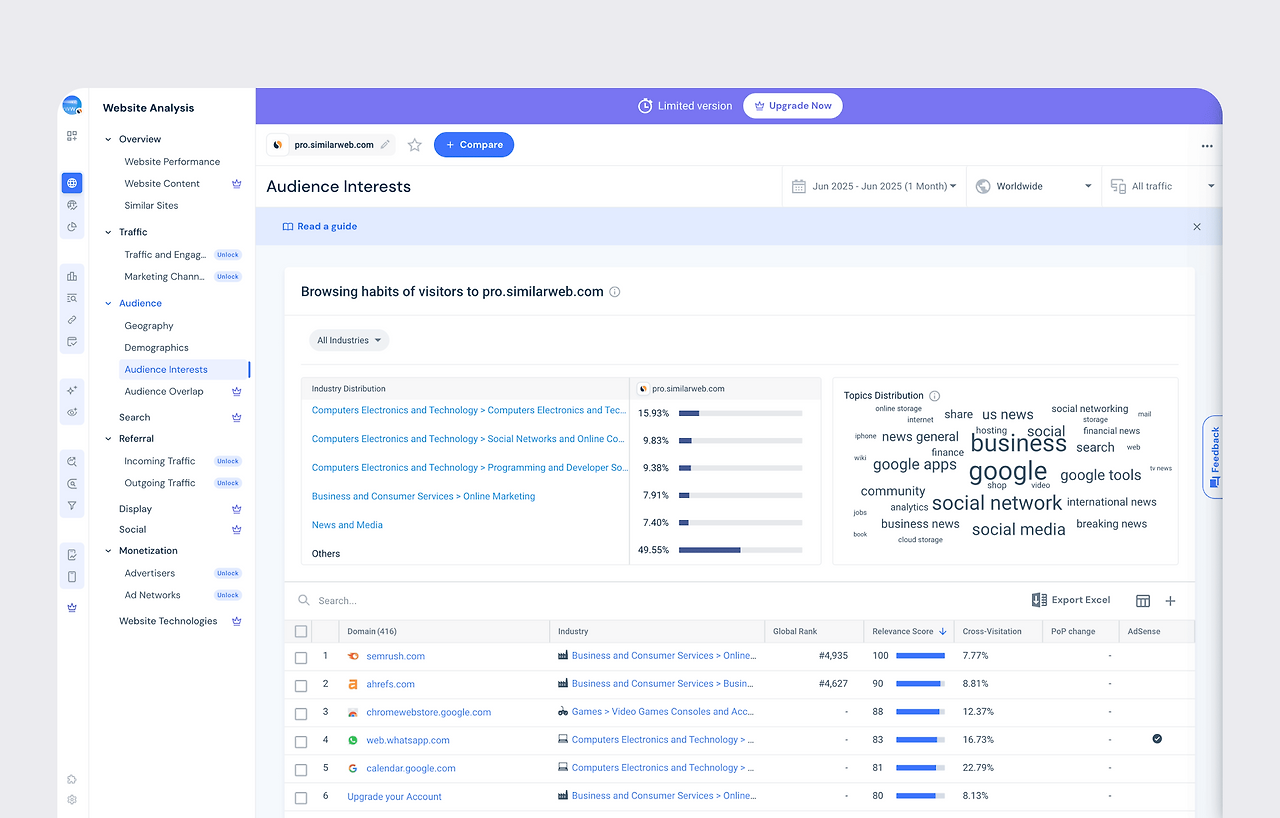Click the semrush.com favicon in row 1
The image size is (1280, 818).
tap(353, 657)
